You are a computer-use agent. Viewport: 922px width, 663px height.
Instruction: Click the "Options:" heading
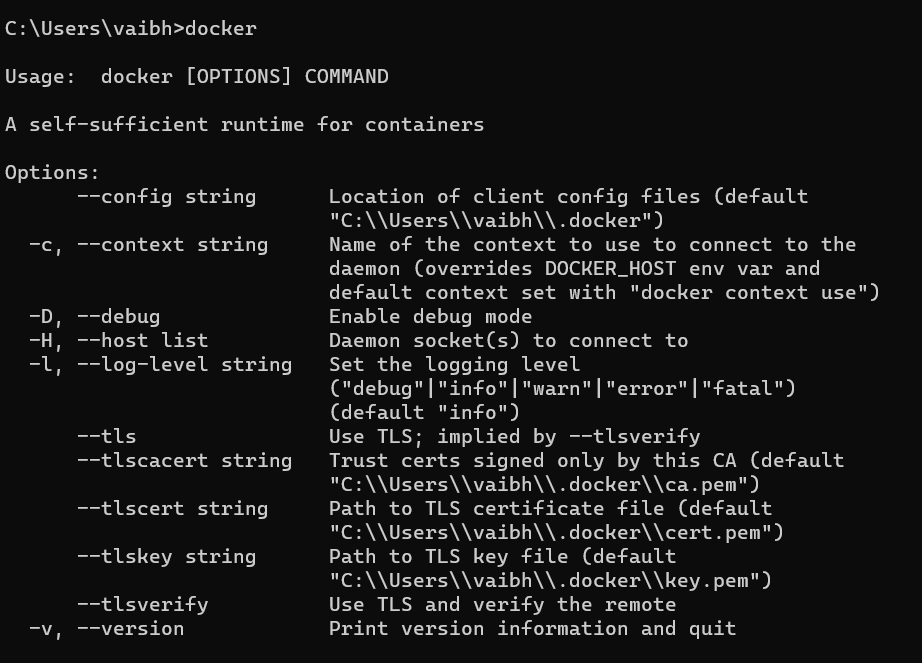(x=52, y=173)
